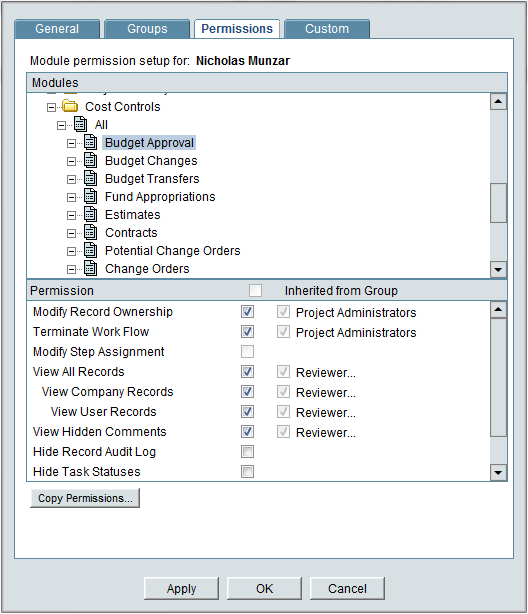Click the Fund Appropriations document icon
528x614 pixels.
point(90,196)
